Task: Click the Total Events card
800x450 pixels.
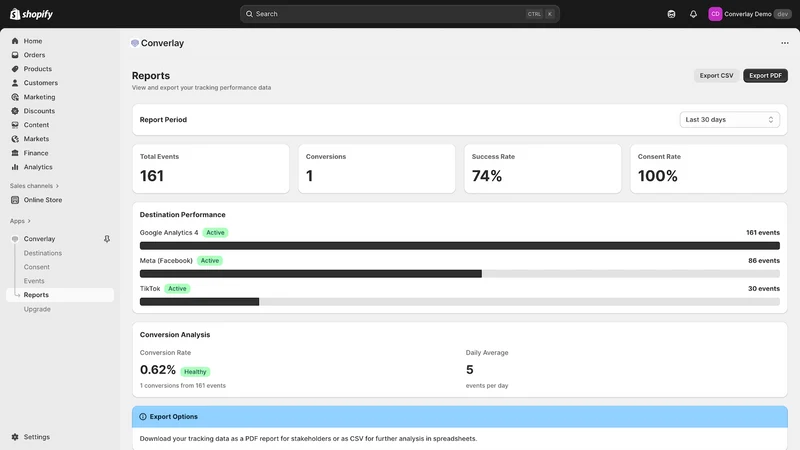Action: pyautogui.click(x=211, y=168)
